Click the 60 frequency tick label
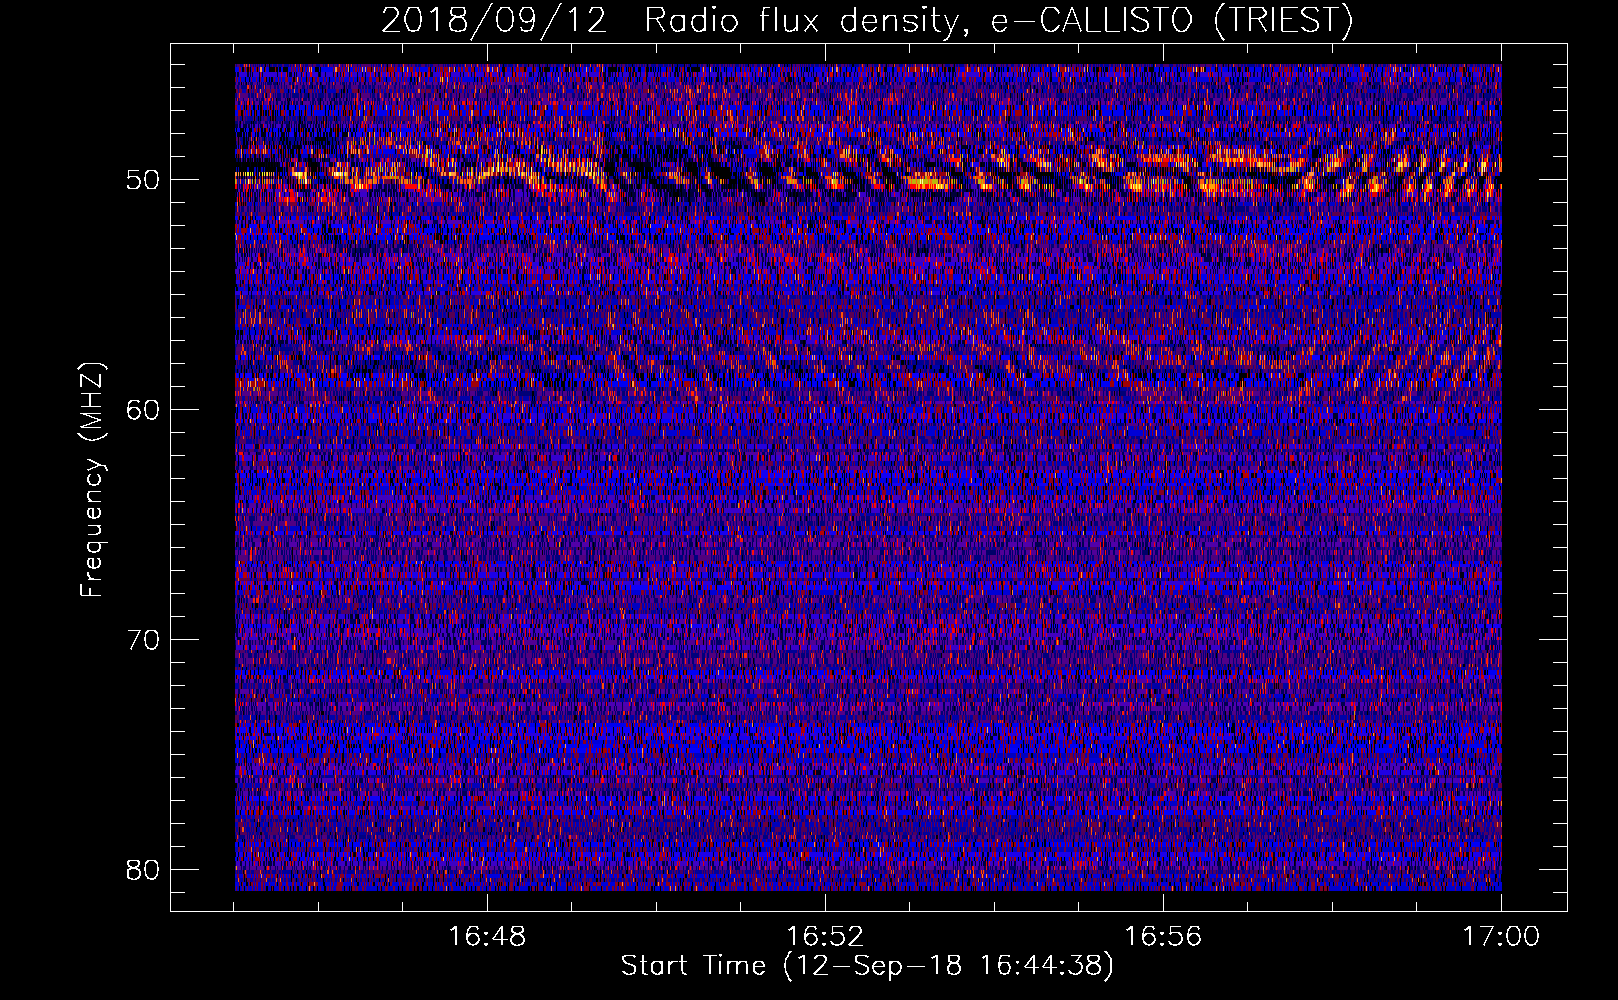Screen dimensions: 1618x1000 coord(144,410)
